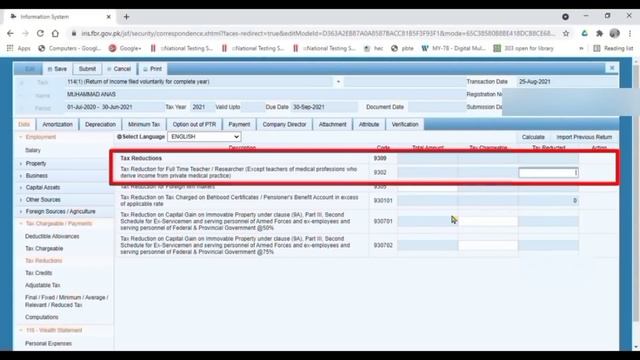Image resolution: width=640 pixels, height=360 pixels.
Task: Click Tax Chargeable field for code 930701
Action: tap(488, 221)
